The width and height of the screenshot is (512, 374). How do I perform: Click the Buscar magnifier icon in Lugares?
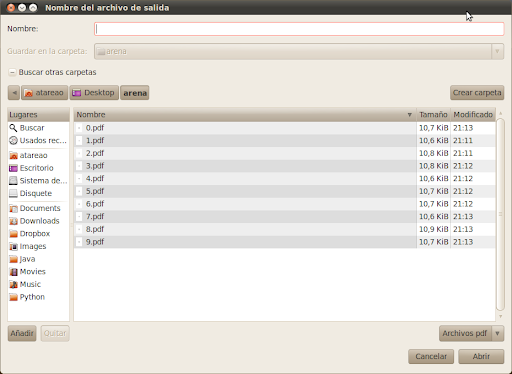click(13, 128)
